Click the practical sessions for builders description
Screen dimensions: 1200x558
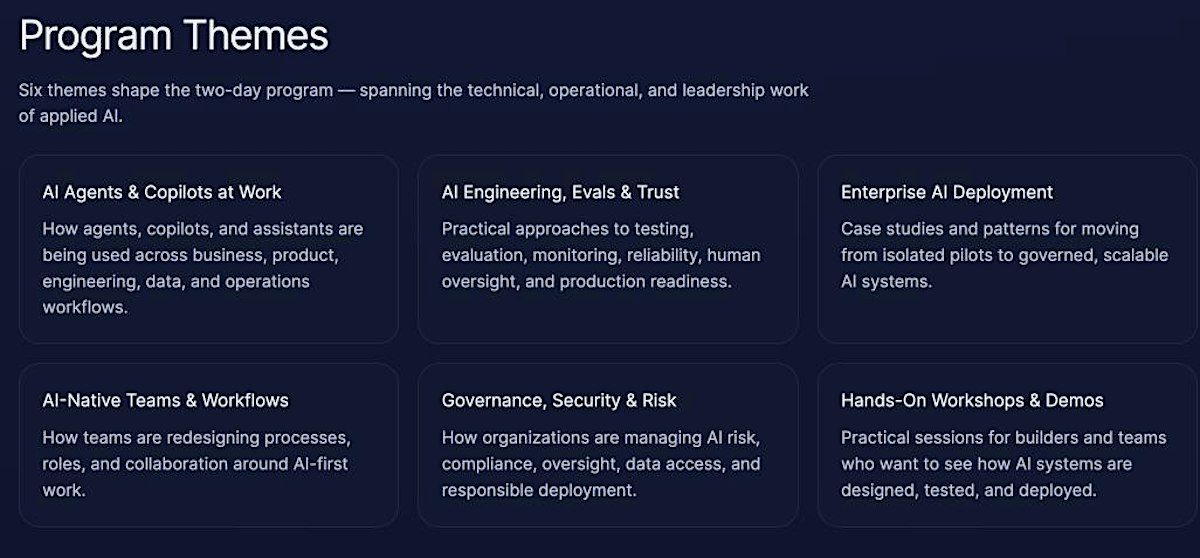coord(1003,464)
